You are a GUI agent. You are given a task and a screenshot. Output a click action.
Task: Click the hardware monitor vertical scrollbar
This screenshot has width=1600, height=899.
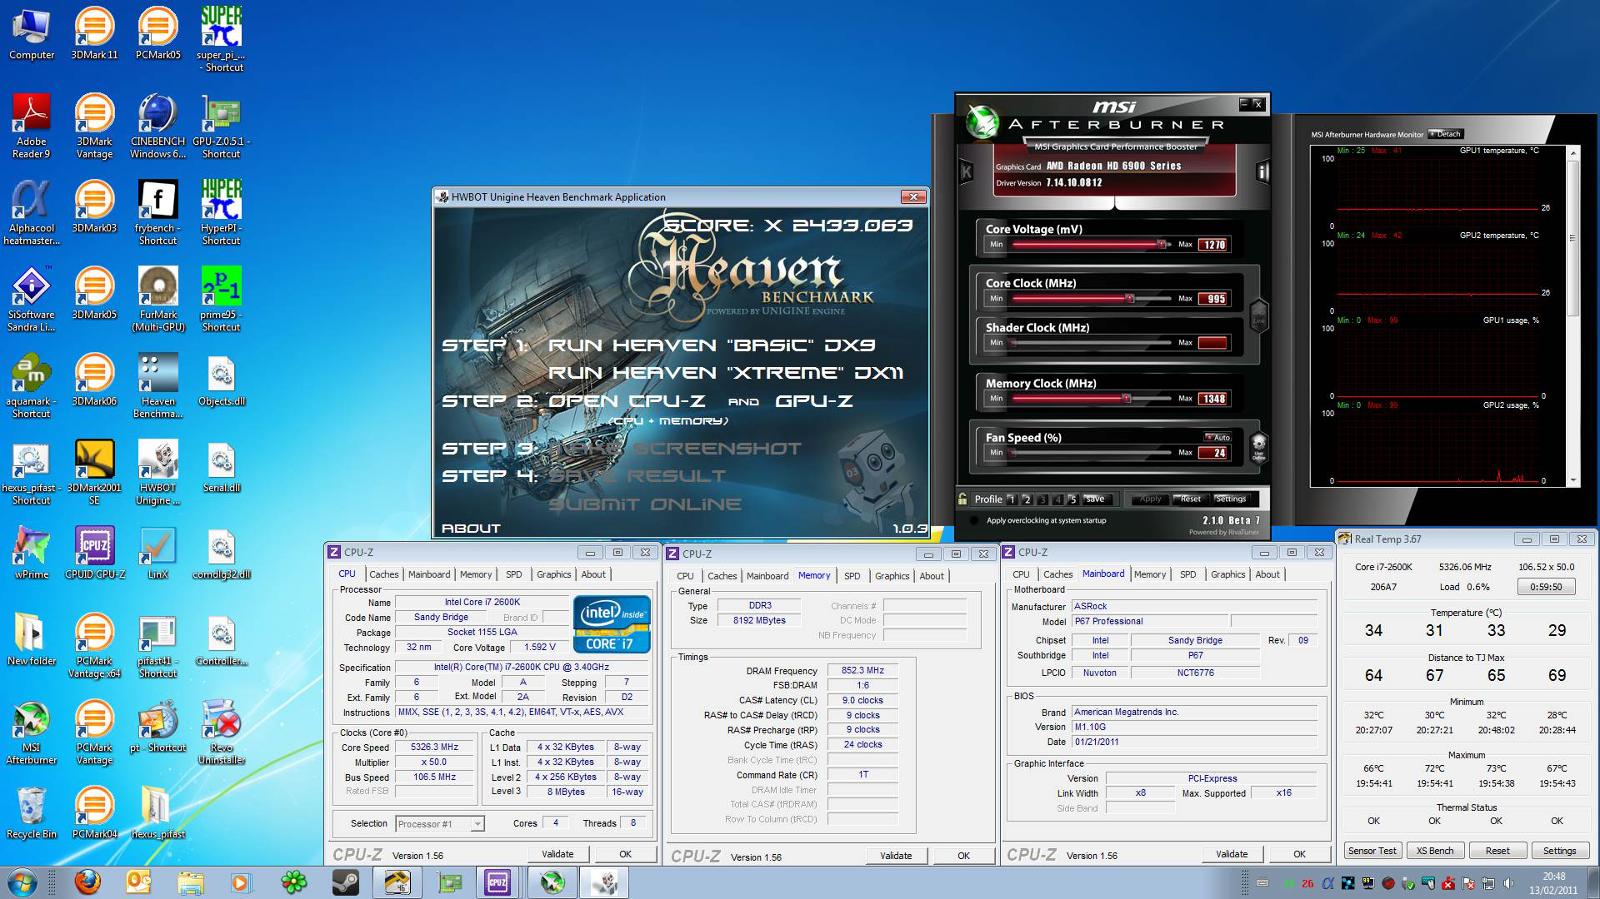1572,315
